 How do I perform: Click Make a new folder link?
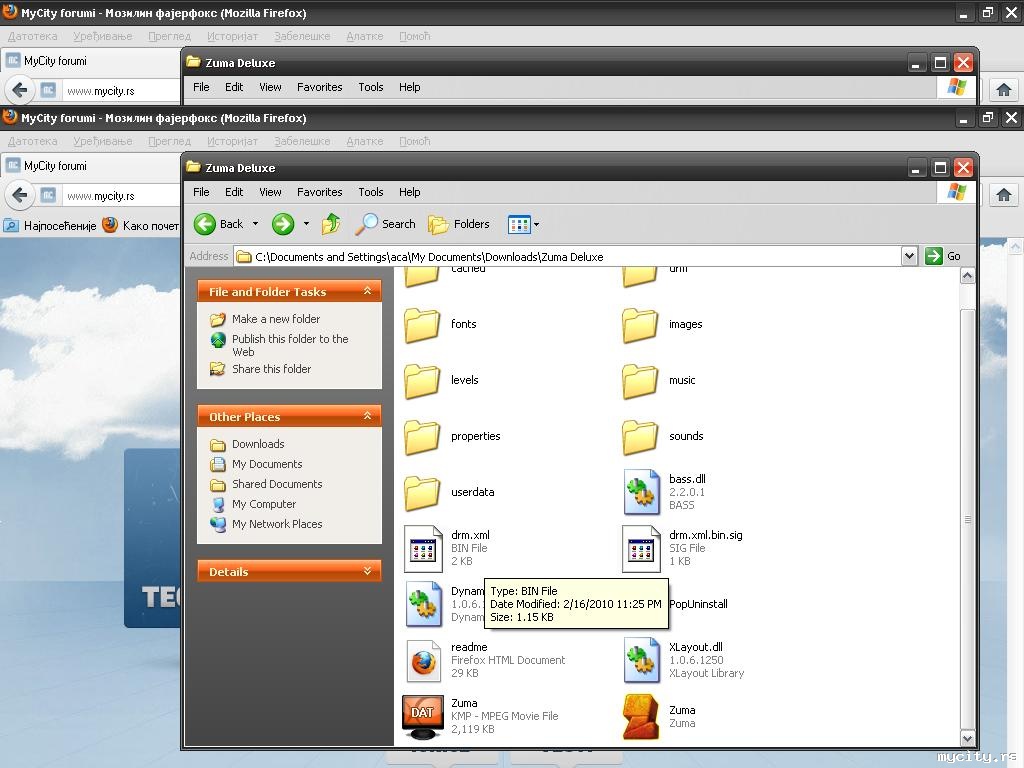[276, 319]
